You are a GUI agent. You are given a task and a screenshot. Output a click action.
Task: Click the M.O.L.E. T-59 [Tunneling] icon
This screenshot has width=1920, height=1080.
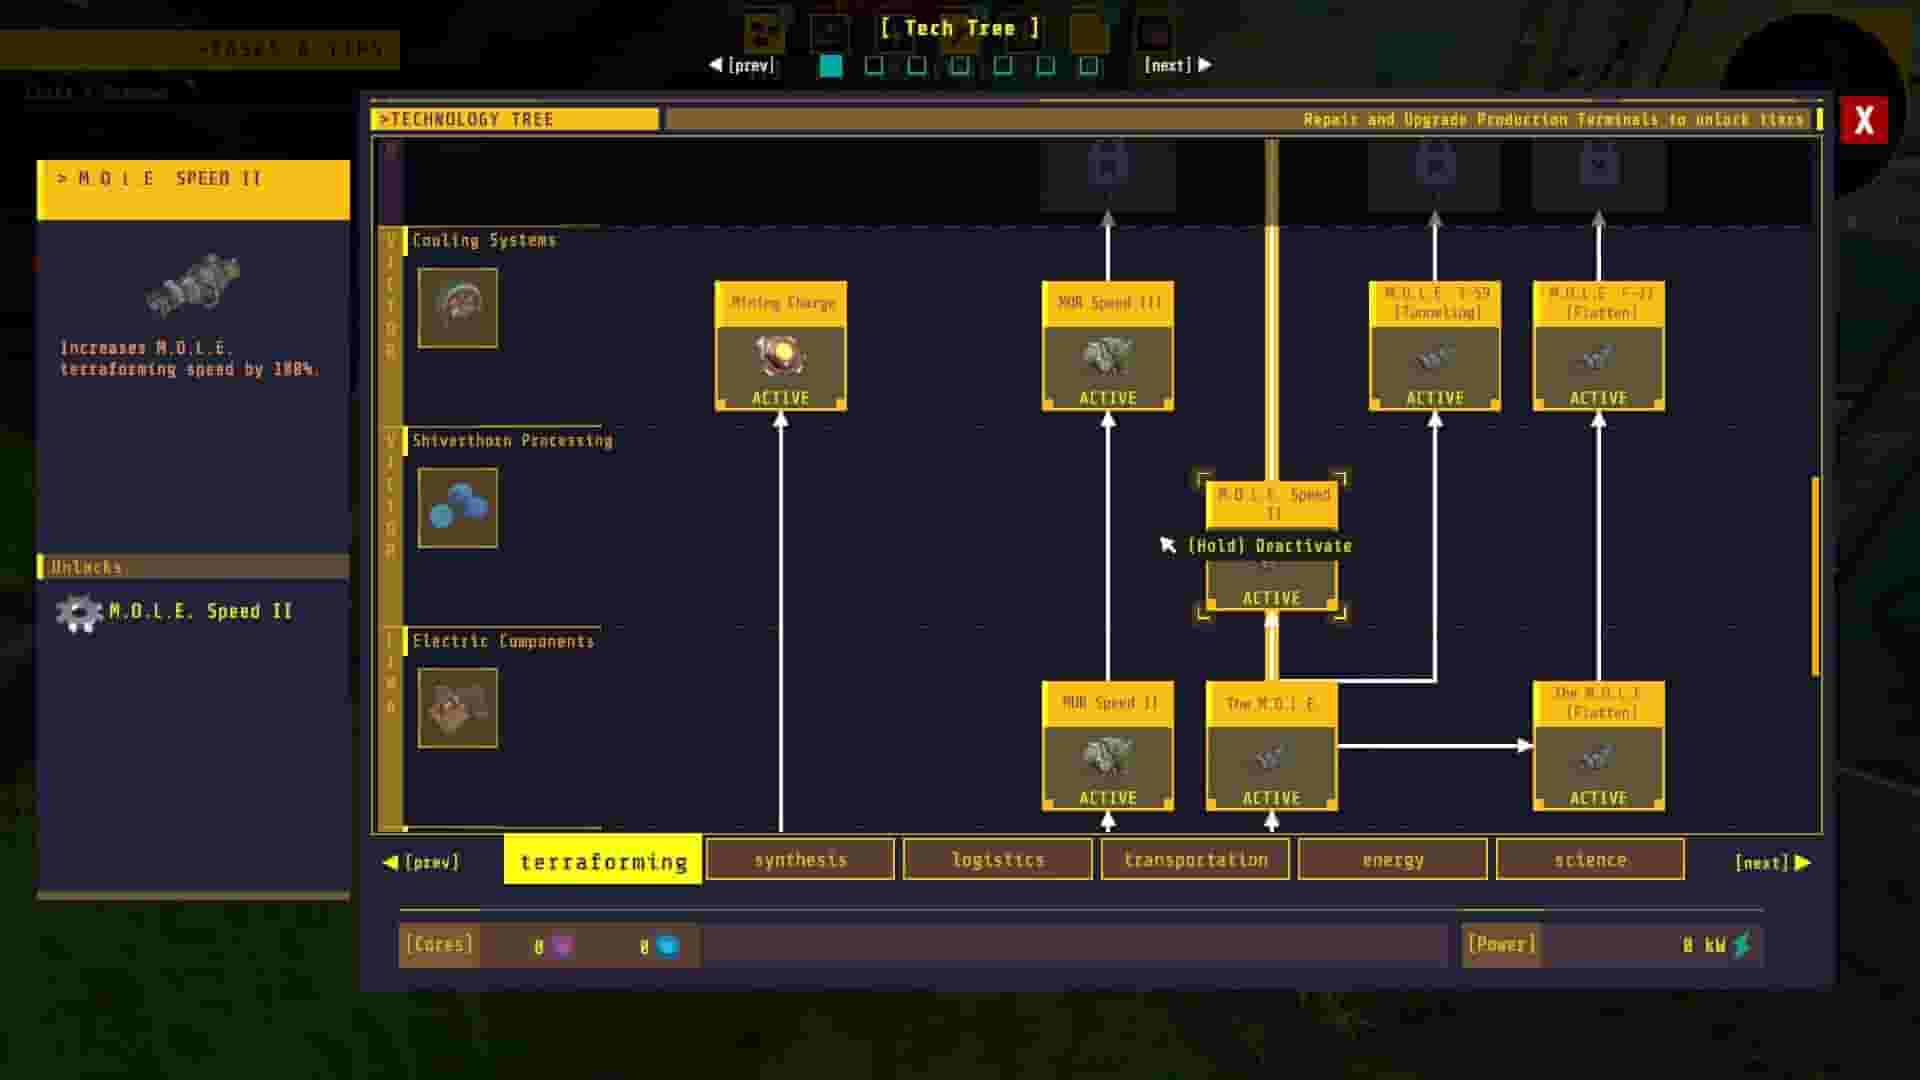tap(1435, 362)
